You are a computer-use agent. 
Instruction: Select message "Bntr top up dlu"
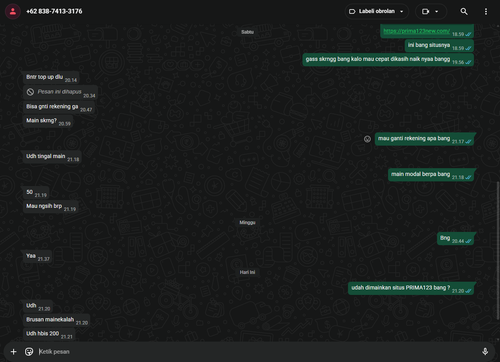click(51, 77)
